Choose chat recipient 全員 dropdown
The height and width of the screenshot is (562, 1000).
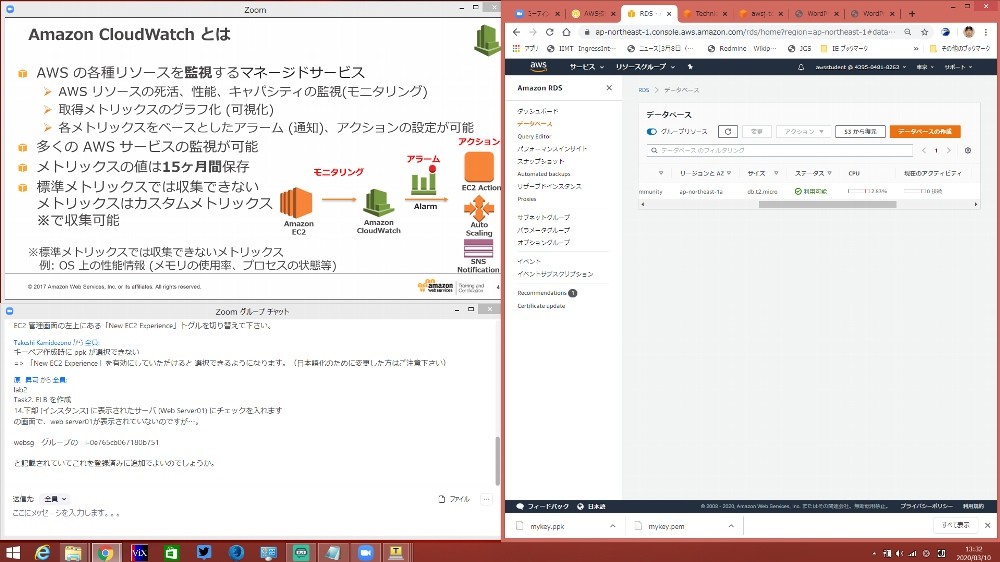coord(55,499)
